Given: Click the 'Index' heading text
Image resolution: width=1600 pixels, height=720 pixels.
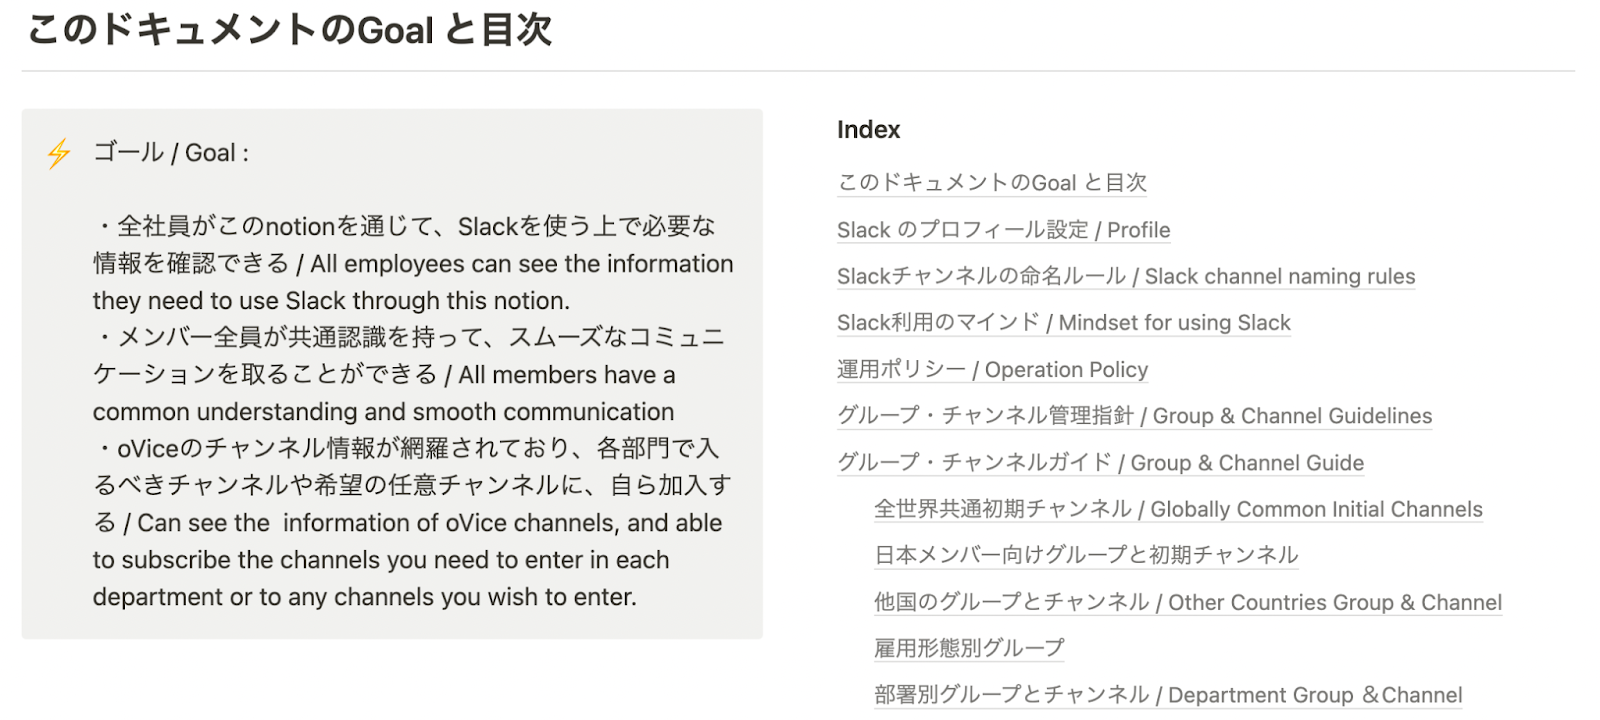Looking at the screenshot, I should tap(868, 130).
